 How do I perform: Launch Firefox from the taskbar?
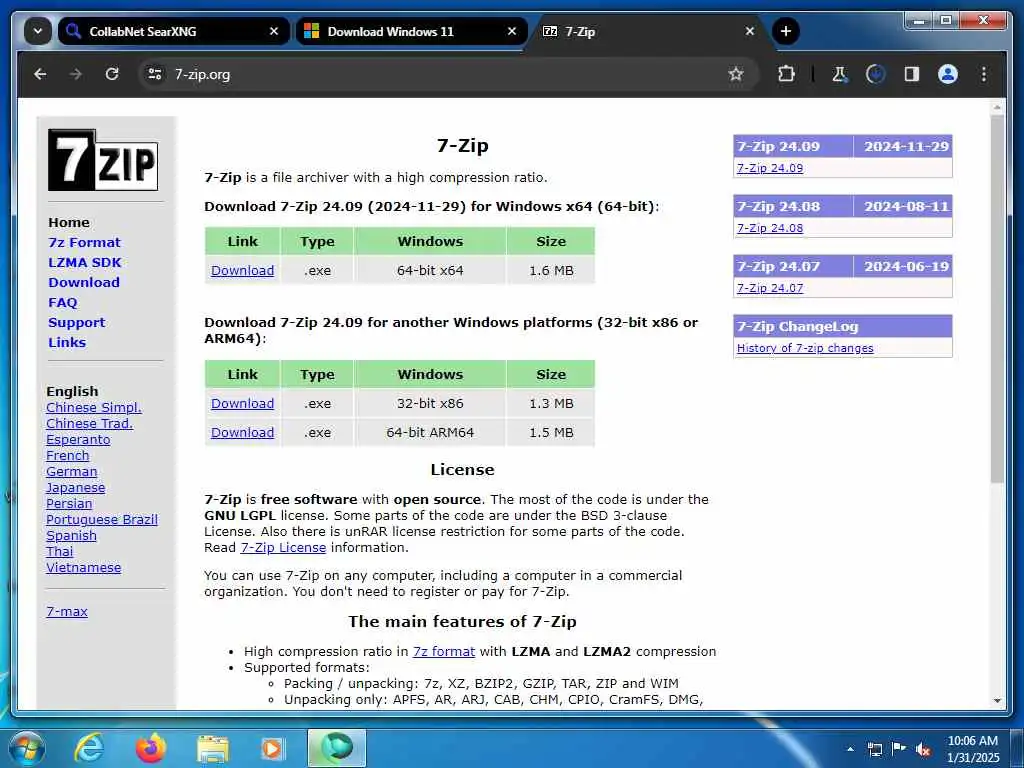coord(151,748)
